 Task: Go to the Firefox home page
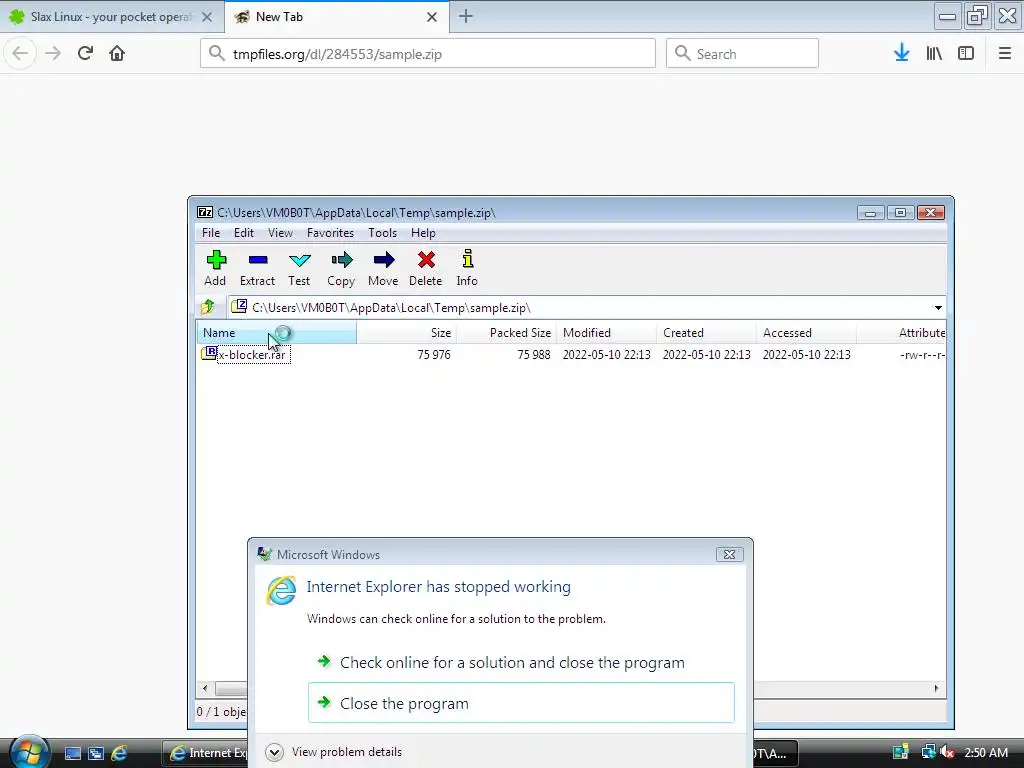[117, 54]
